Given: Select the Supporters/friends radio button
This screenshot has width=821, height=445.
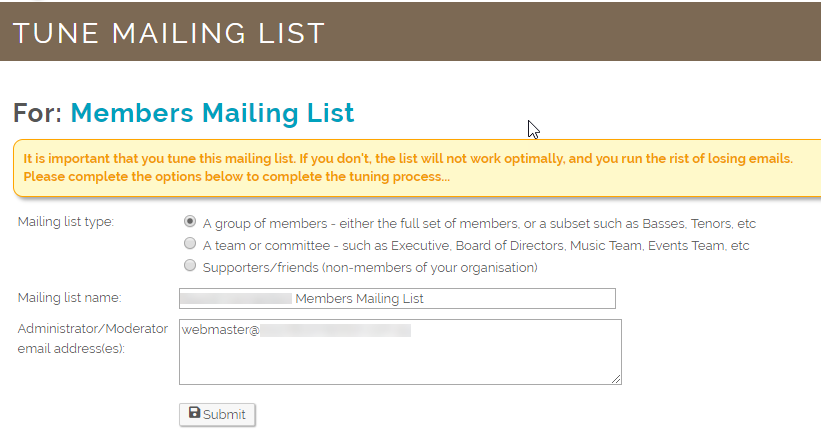Looking at the screenshot, I should (x=190, y=265).
